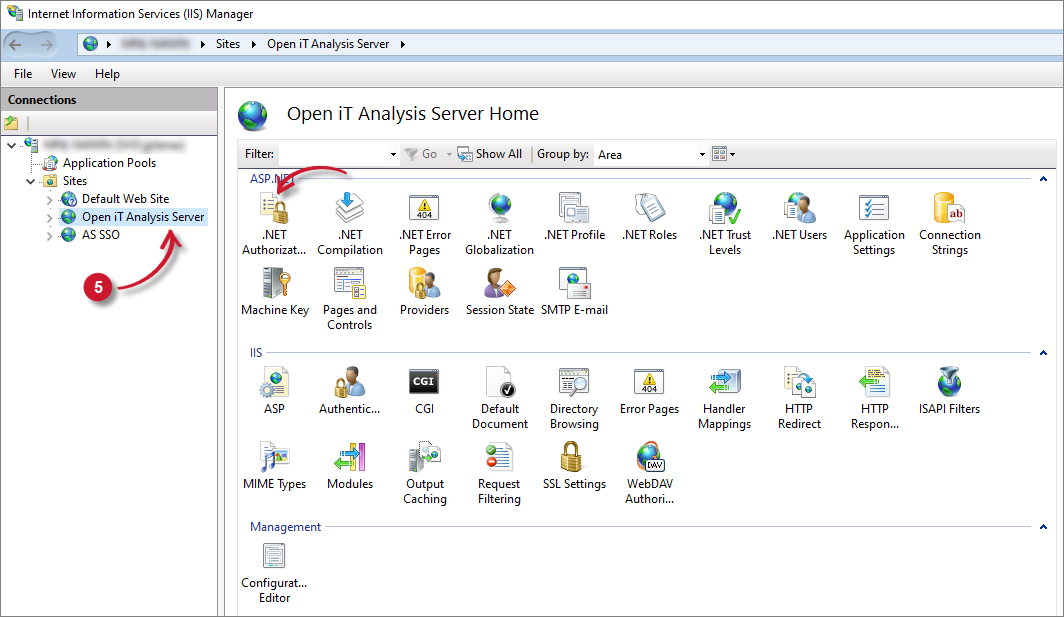
Task: Open the Connection Strings feature
Action: coord(949,210)
